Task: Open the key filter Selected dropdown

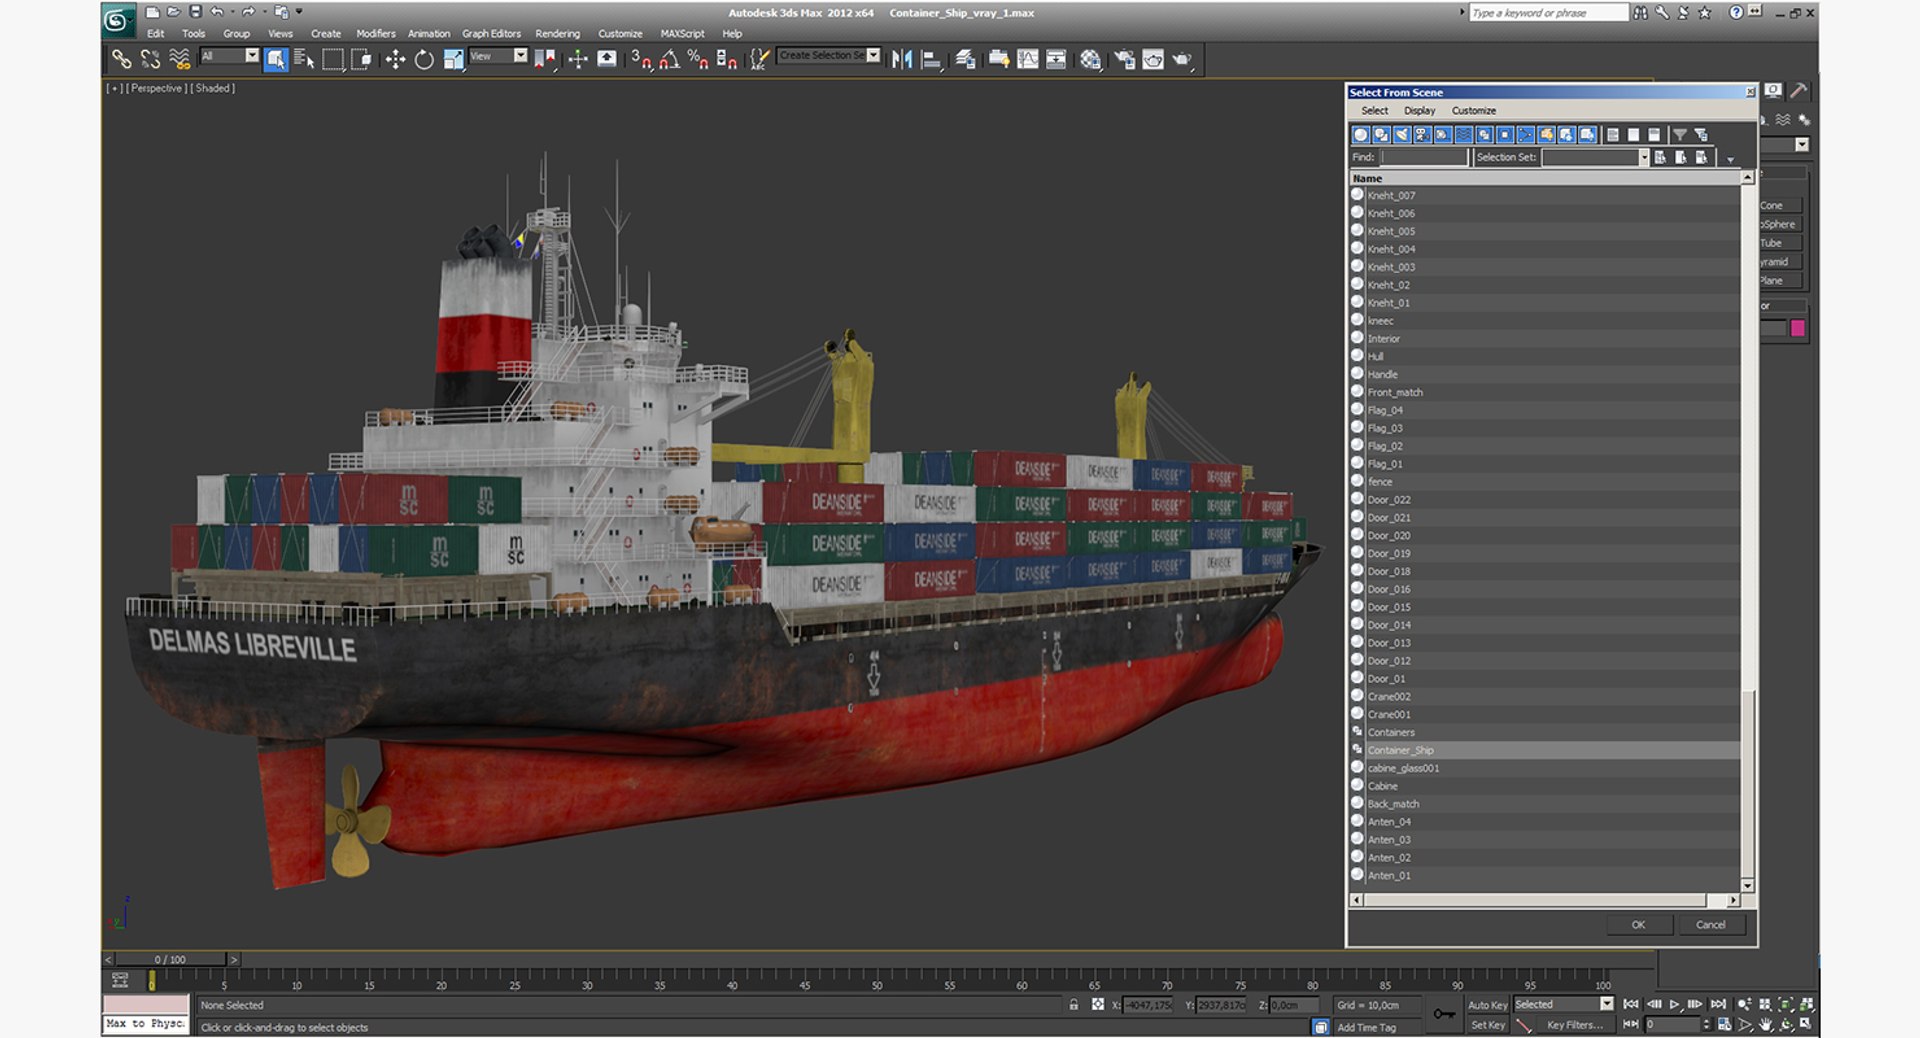Action: 1606,1004
